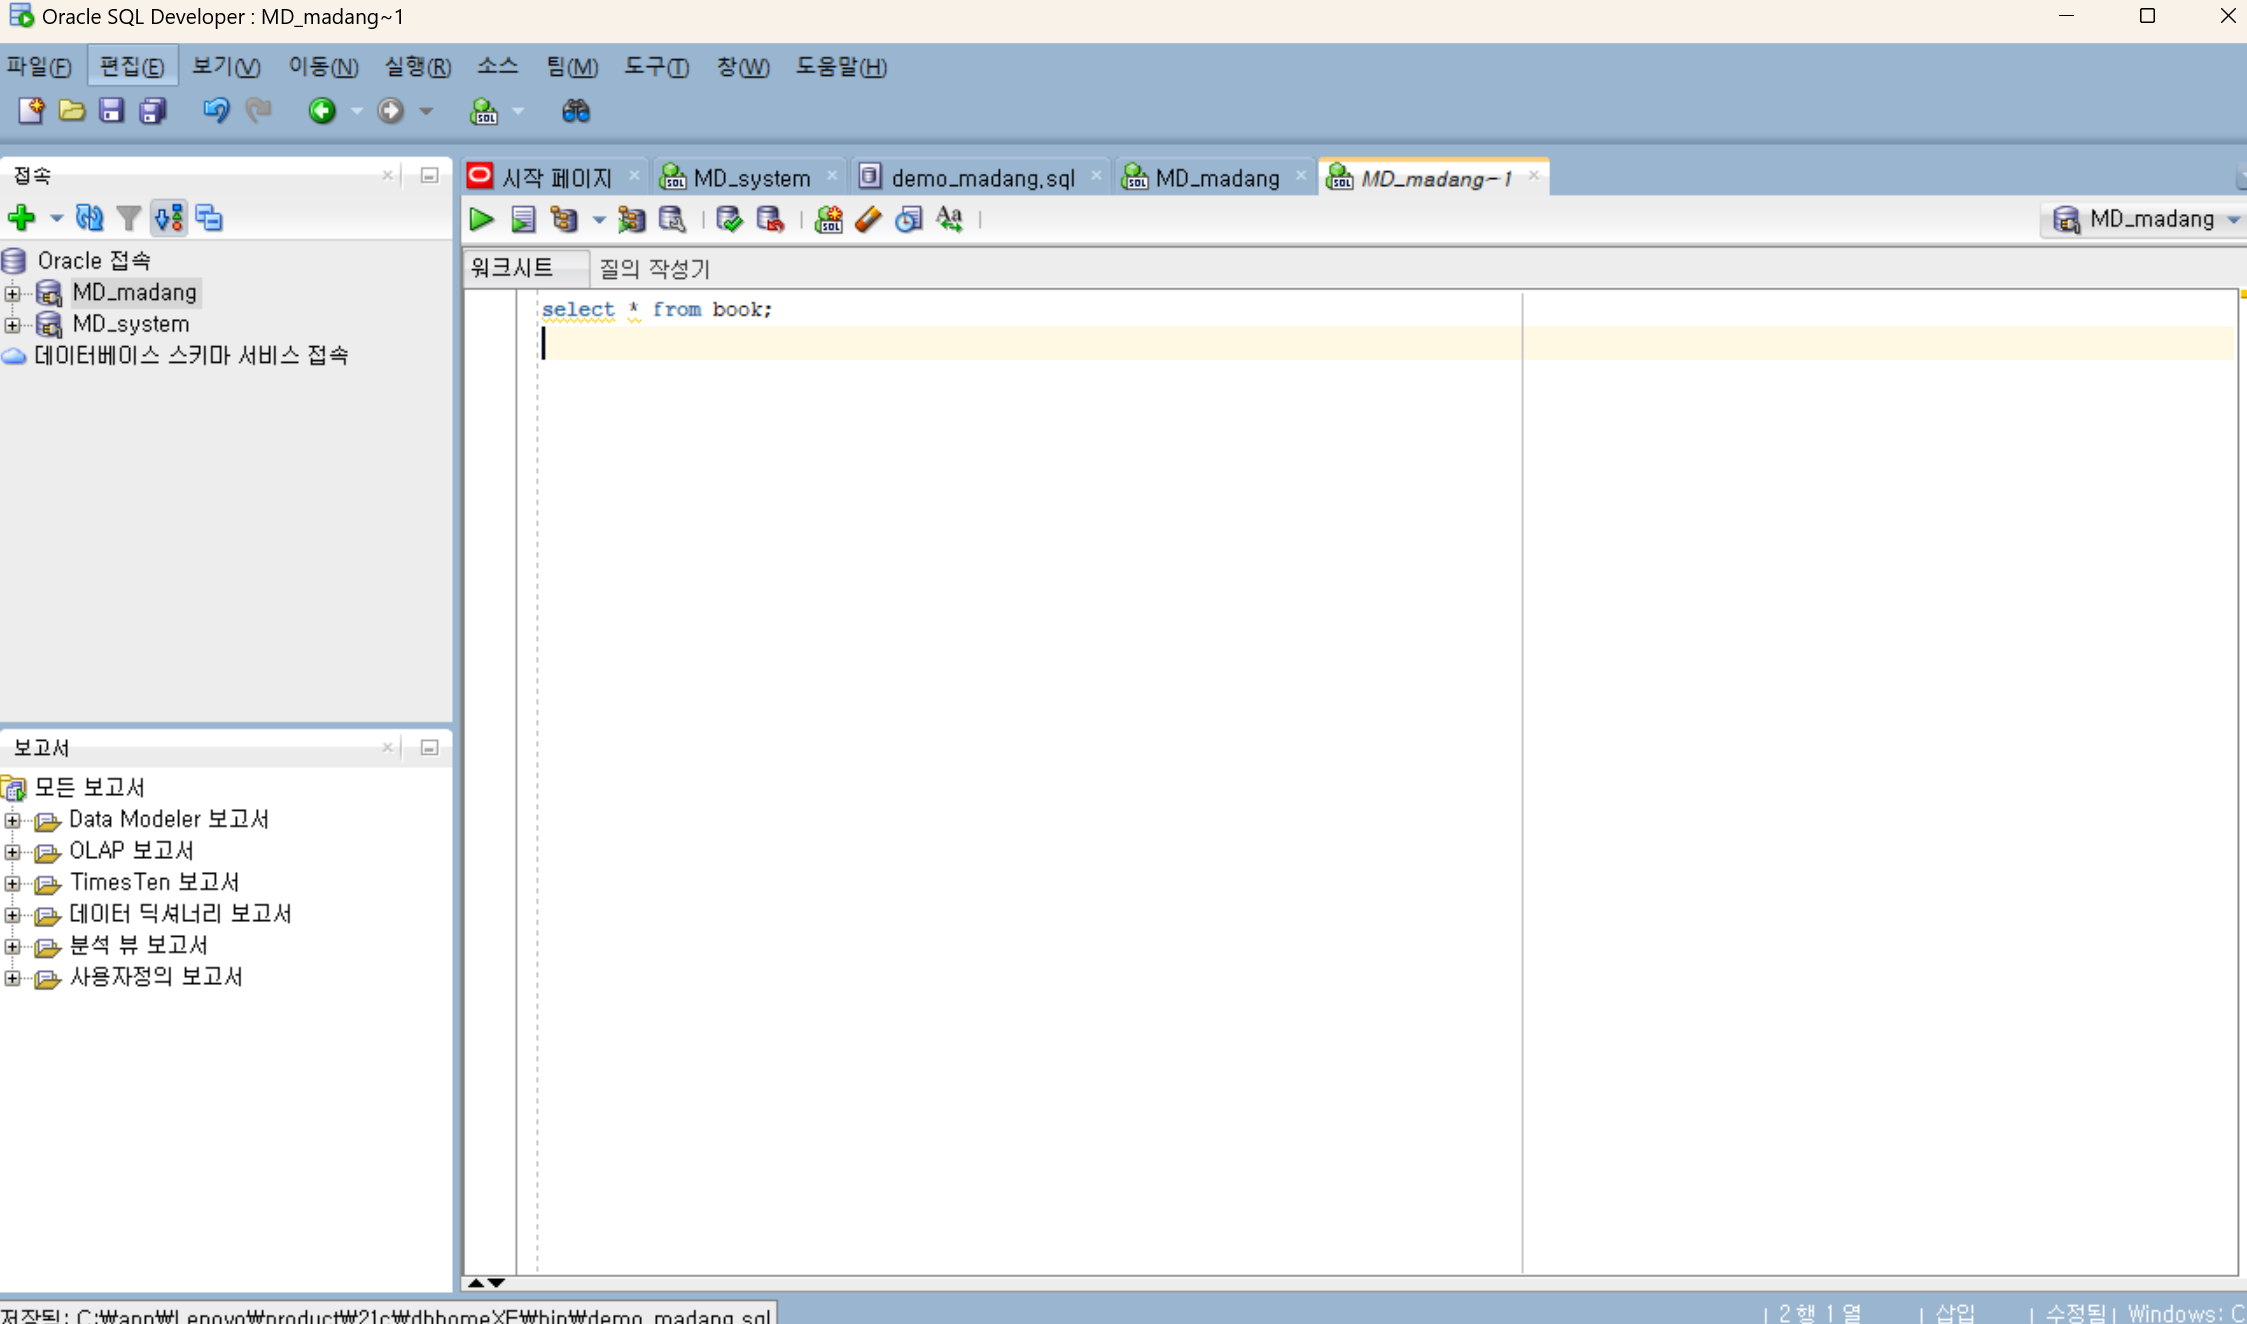The width and height of the screenshot is (2247, 1324).
Task: Click the Clear eraser icon in the worksheet toolbar
Action: [868, 219]
